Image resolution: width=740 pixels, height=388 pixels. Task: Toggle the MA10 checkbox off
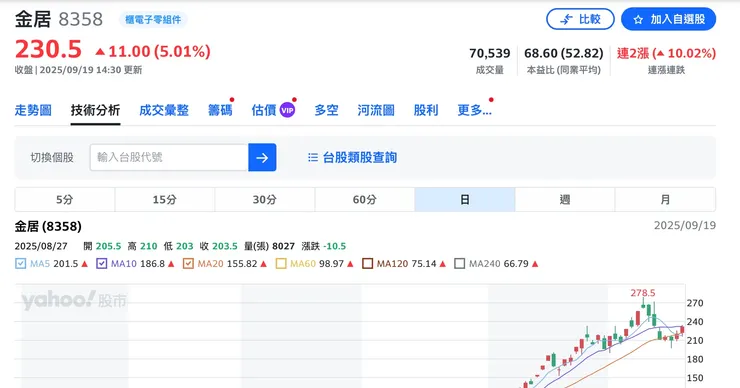(x=101, y=263)
